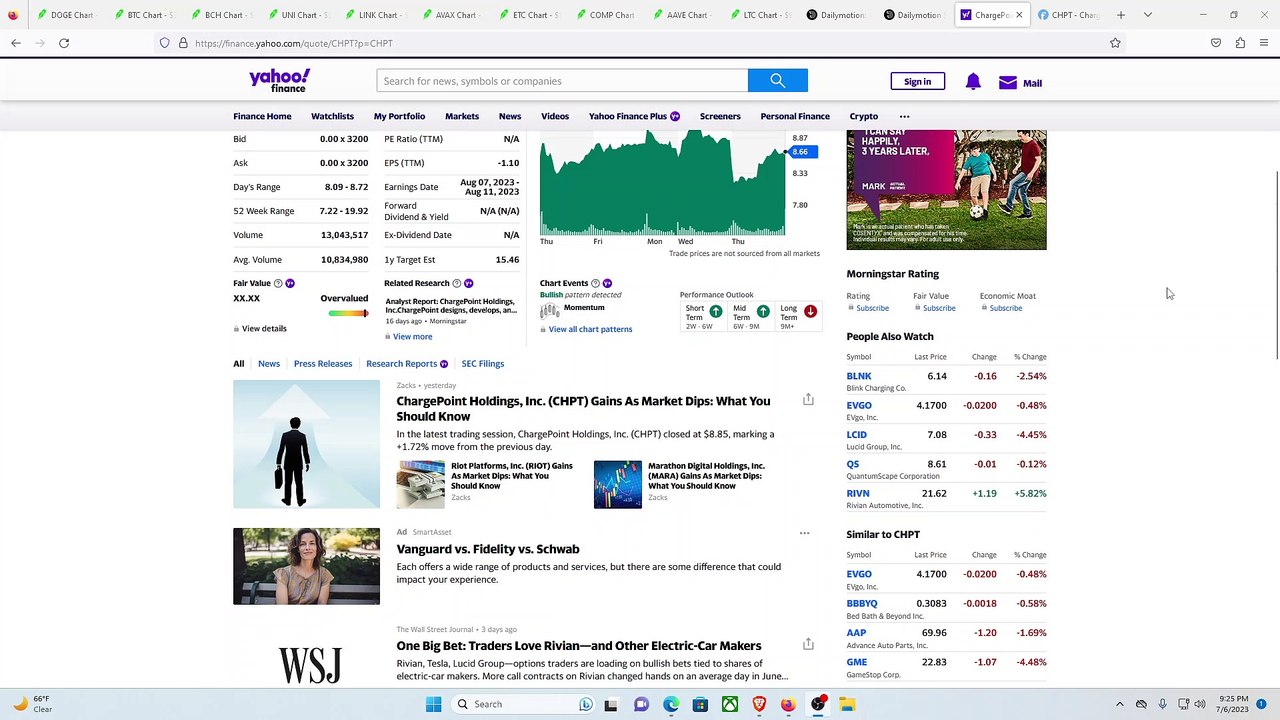The height and width of the screenshot is (720, 1280).
Task: Select the Research Reports filter
Action: tap(401, 364)
